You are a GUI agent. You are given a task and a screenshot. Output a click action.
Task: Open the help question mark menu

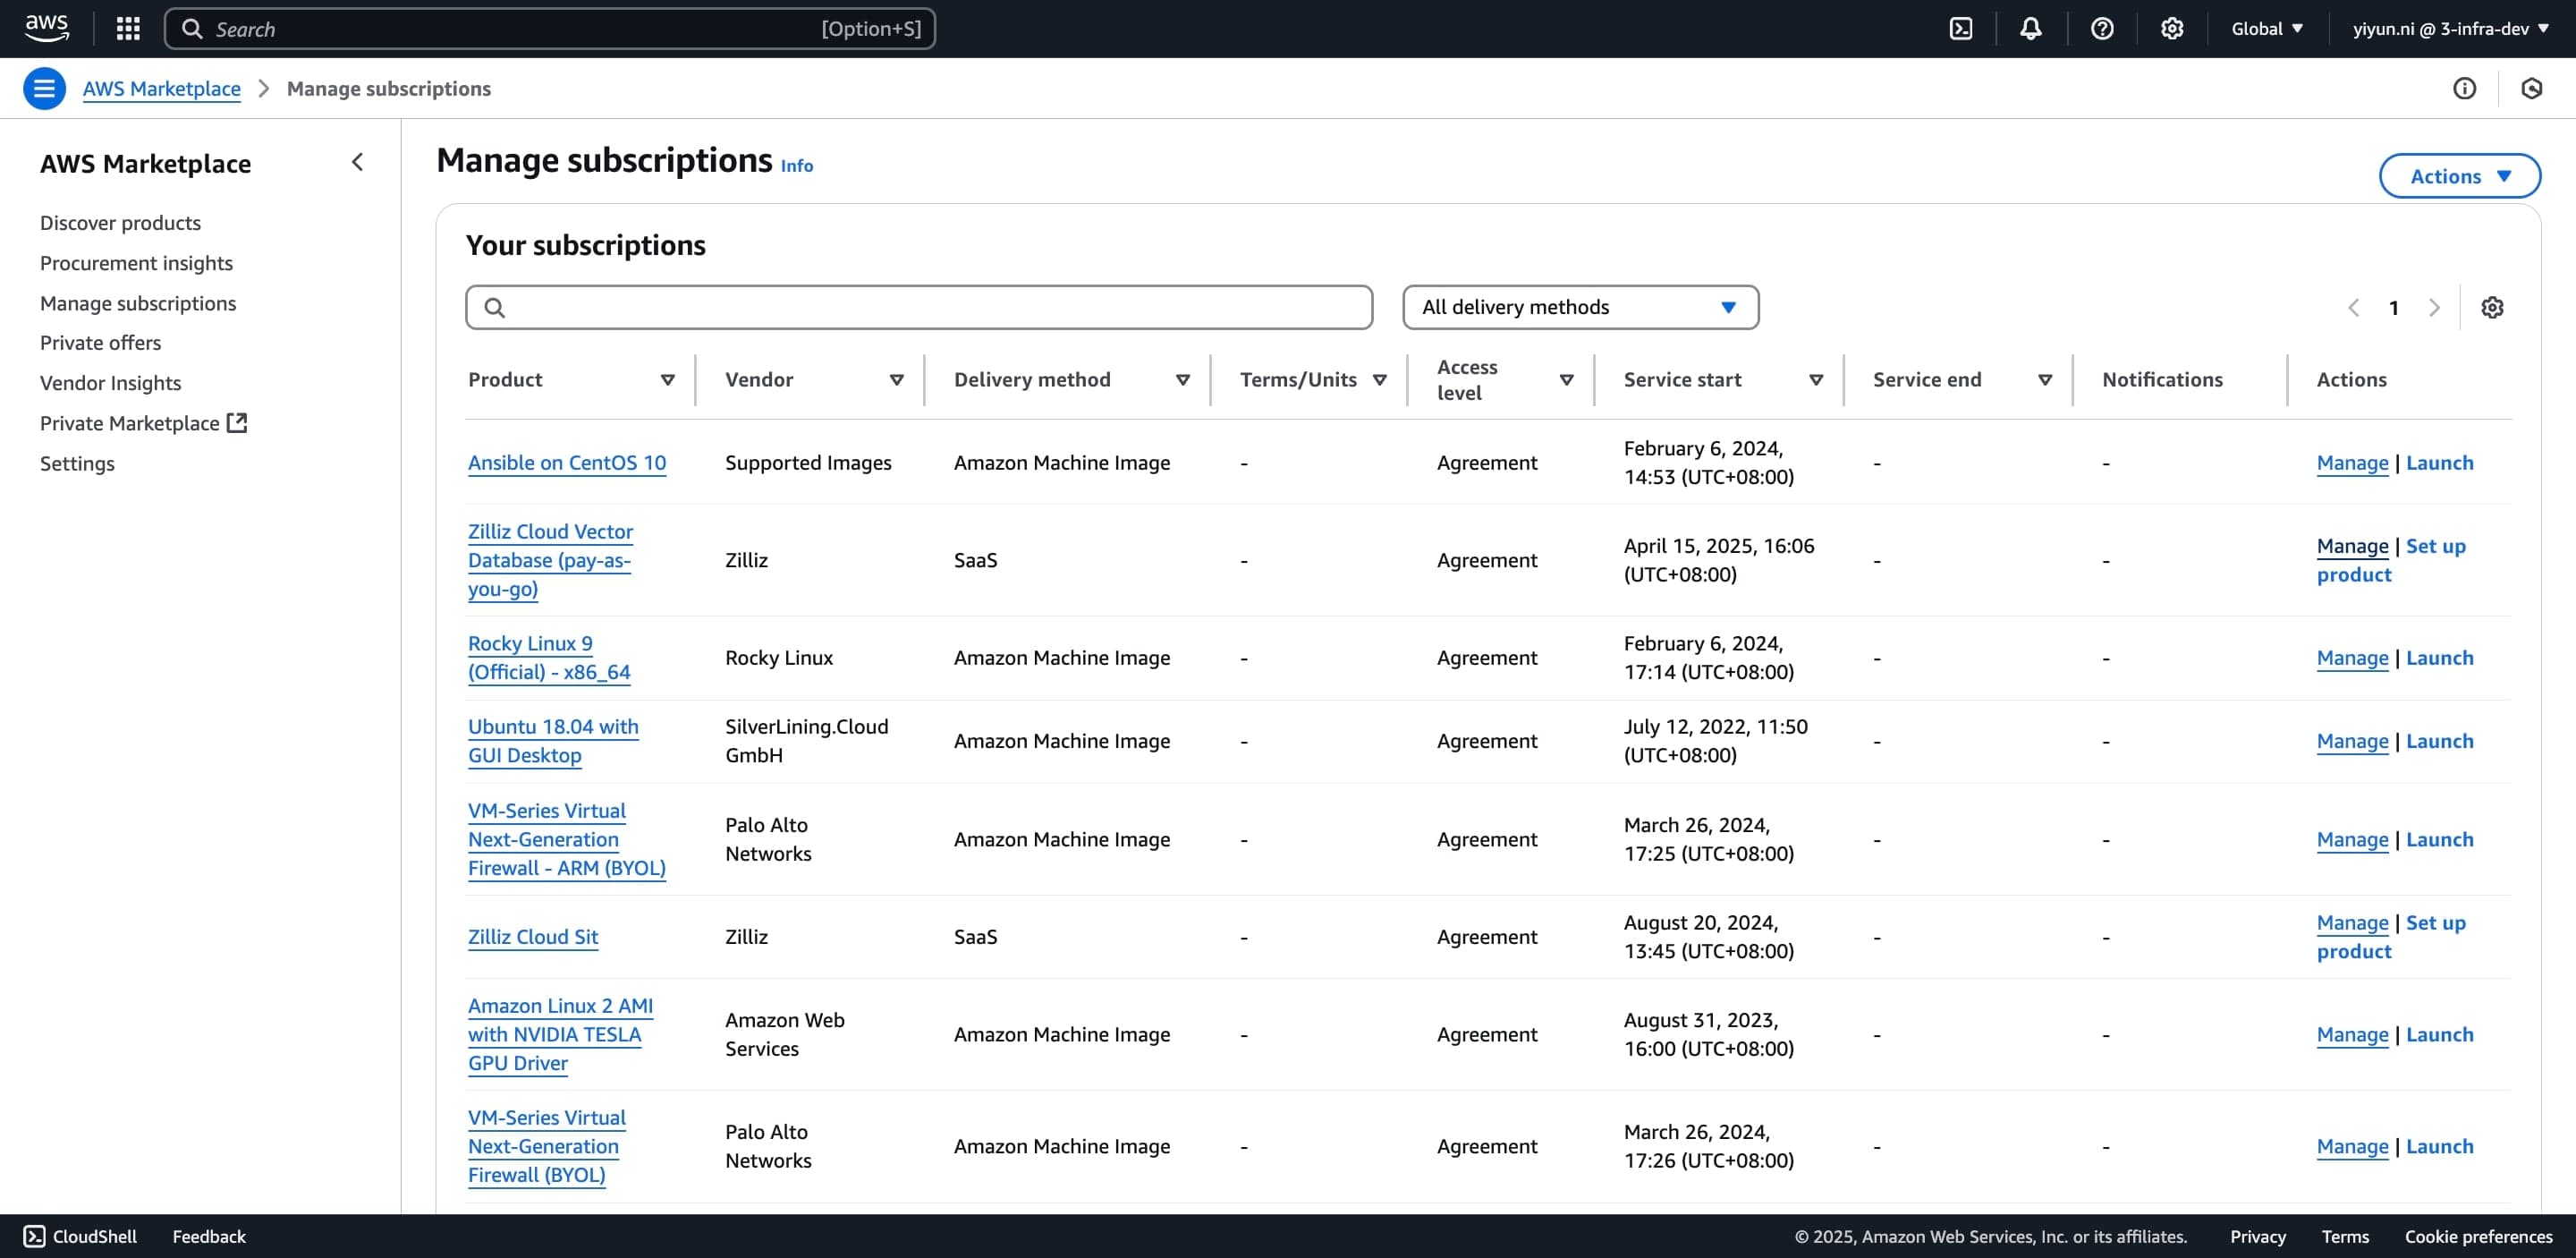pos(2102,28)
